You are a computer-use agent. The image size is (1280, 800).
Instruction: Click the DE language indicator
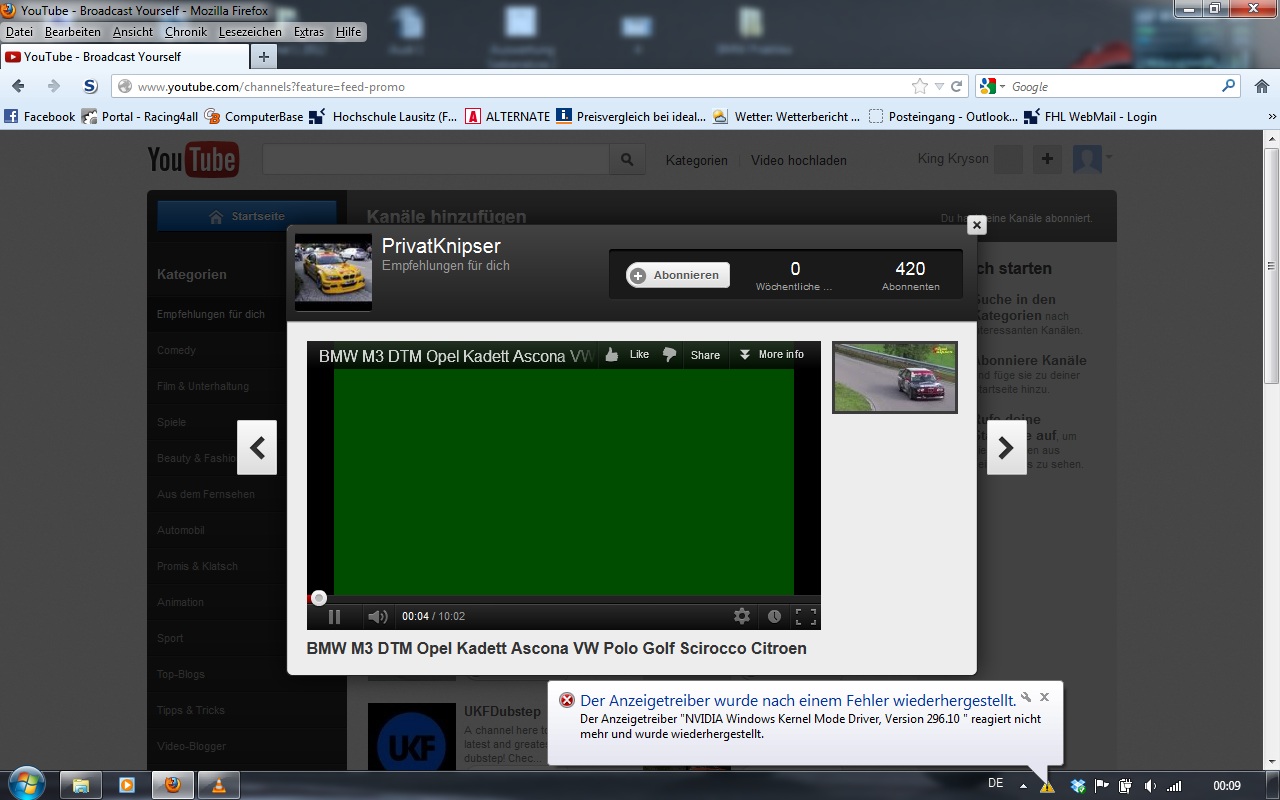click(996, 783)
